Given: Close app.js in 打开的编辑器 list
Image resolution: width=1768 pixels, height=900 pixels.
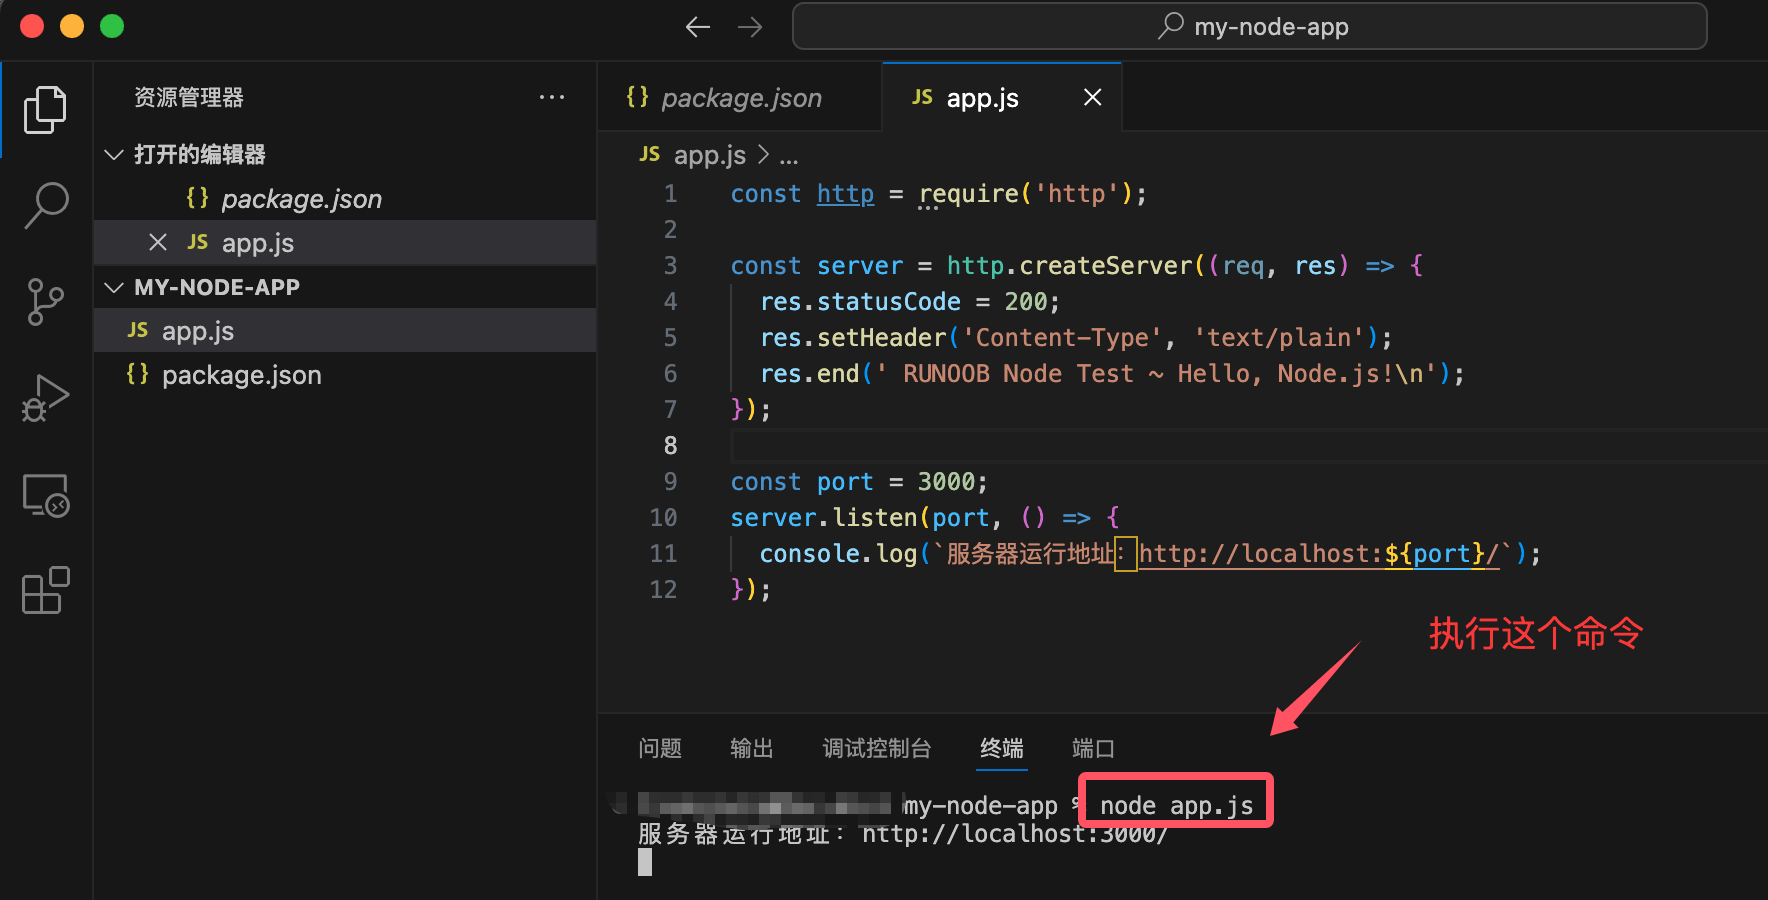Looking at the screenshot, I should [157, 242].
